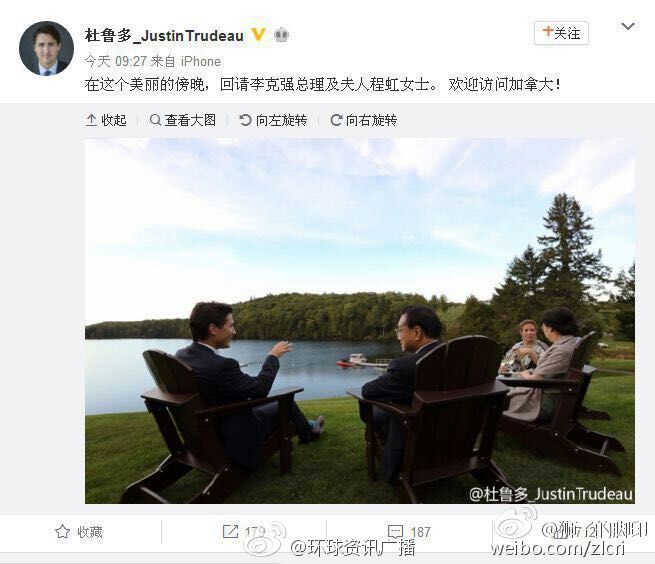
Task: Click the 来自 iPhone source link
Action: coord(185,61)
